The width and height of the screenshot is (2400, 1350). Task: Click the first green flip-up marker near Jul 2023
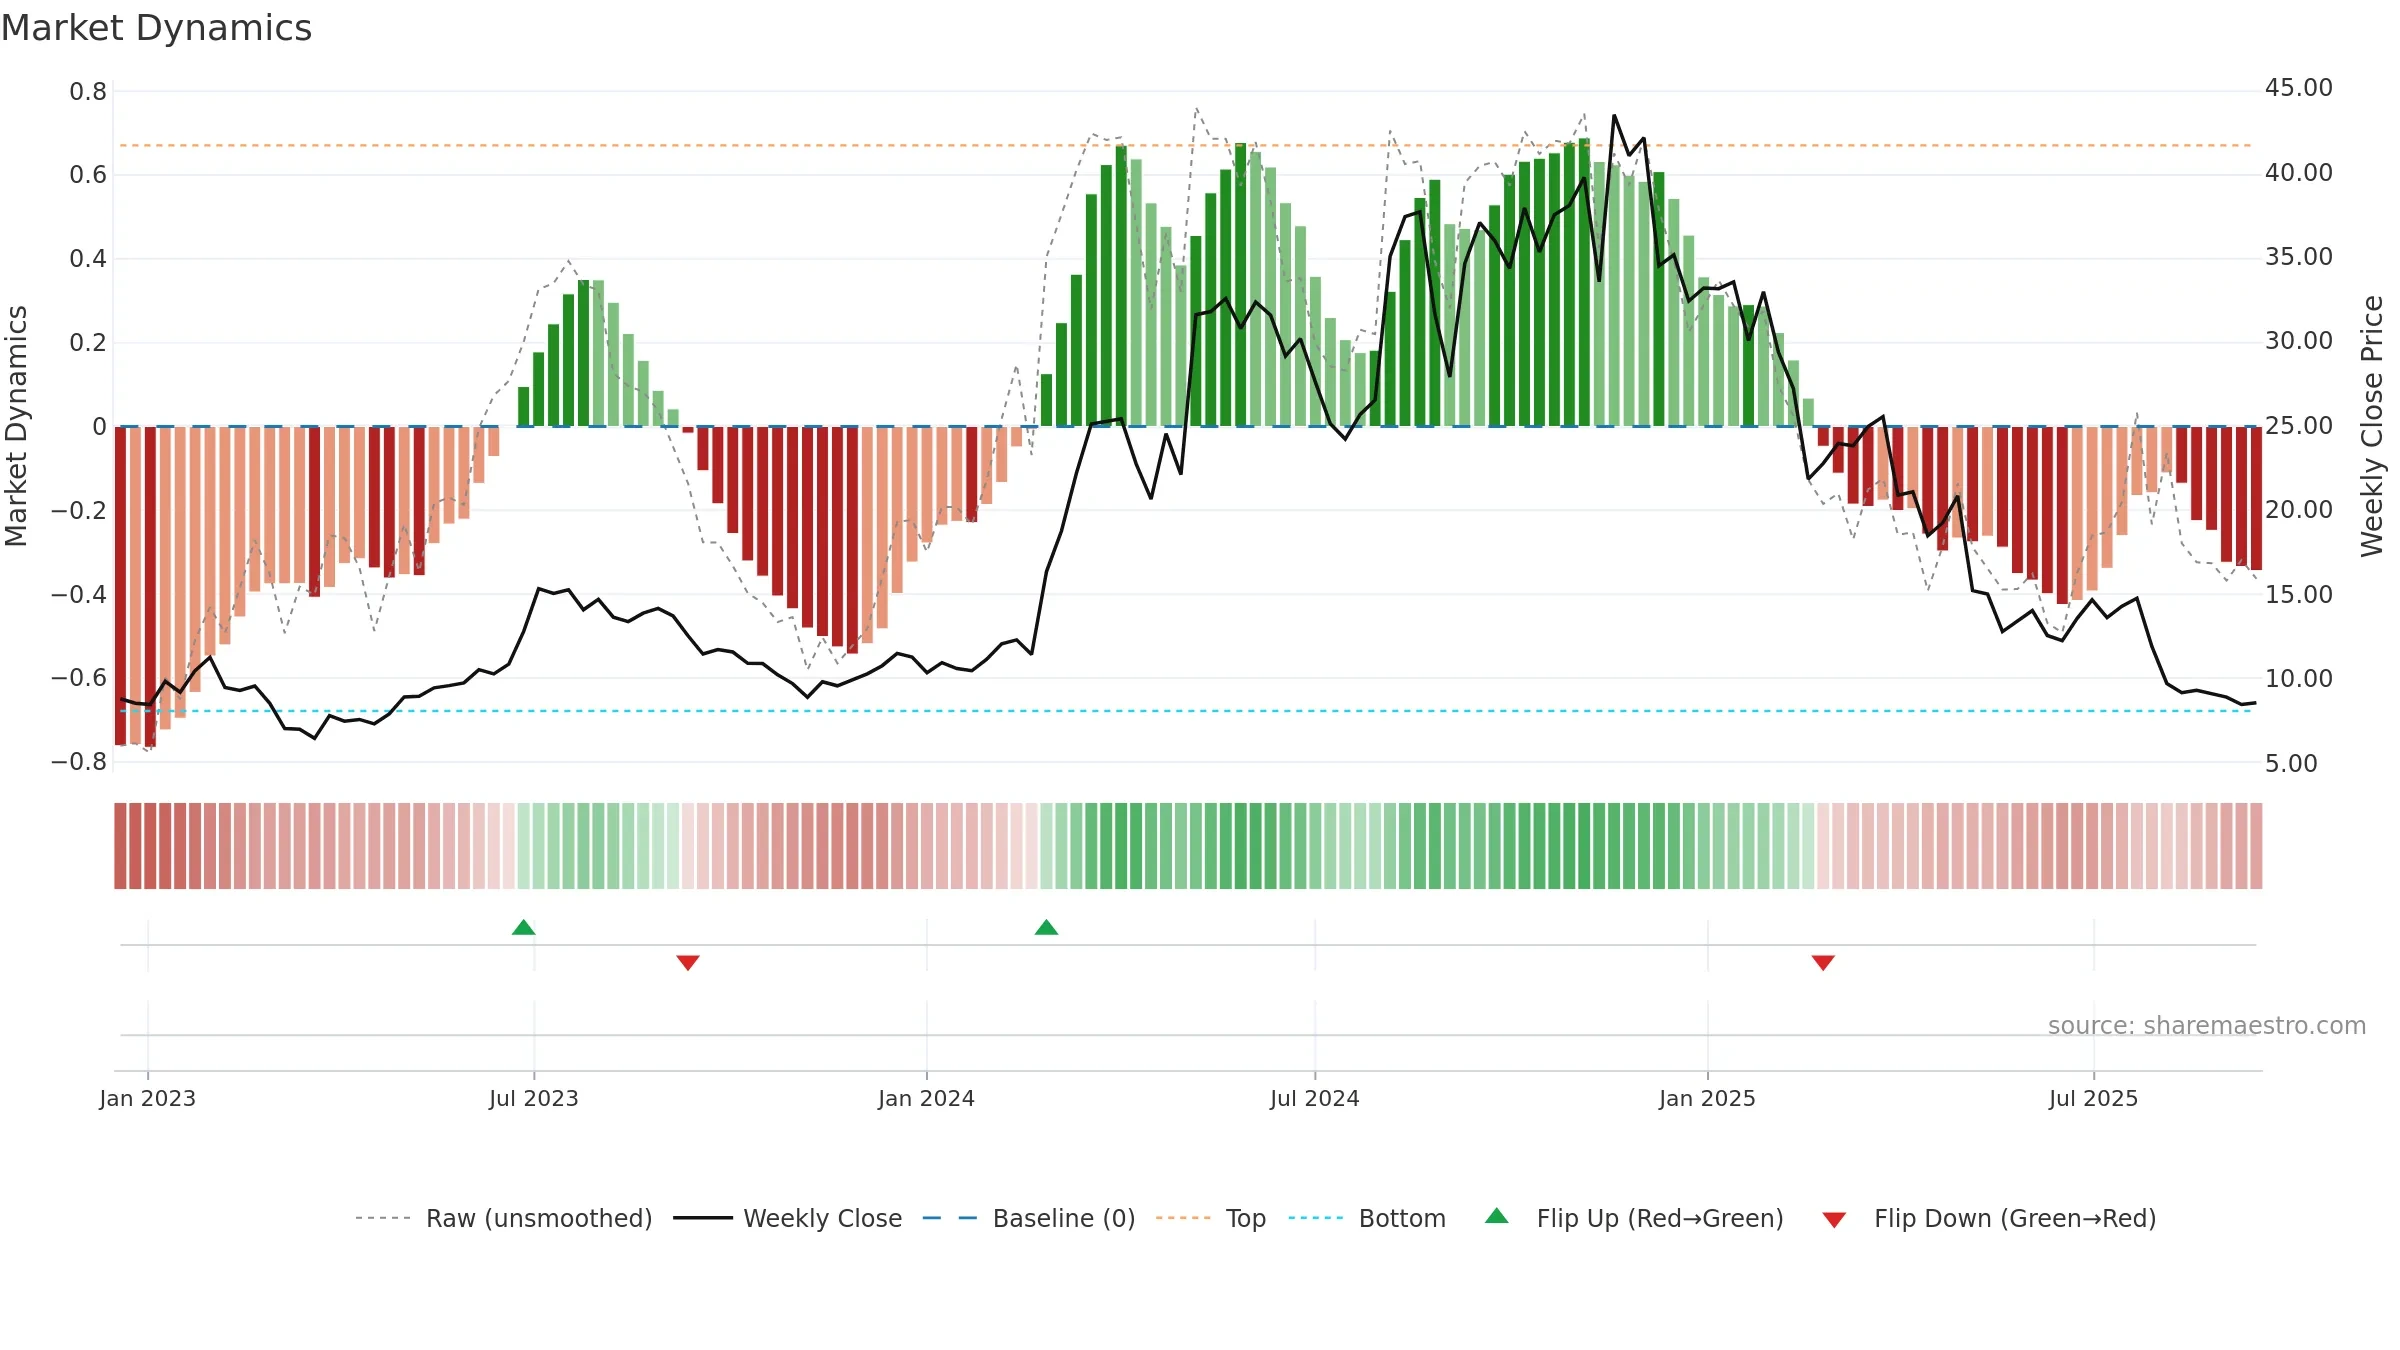coord(524,927)
